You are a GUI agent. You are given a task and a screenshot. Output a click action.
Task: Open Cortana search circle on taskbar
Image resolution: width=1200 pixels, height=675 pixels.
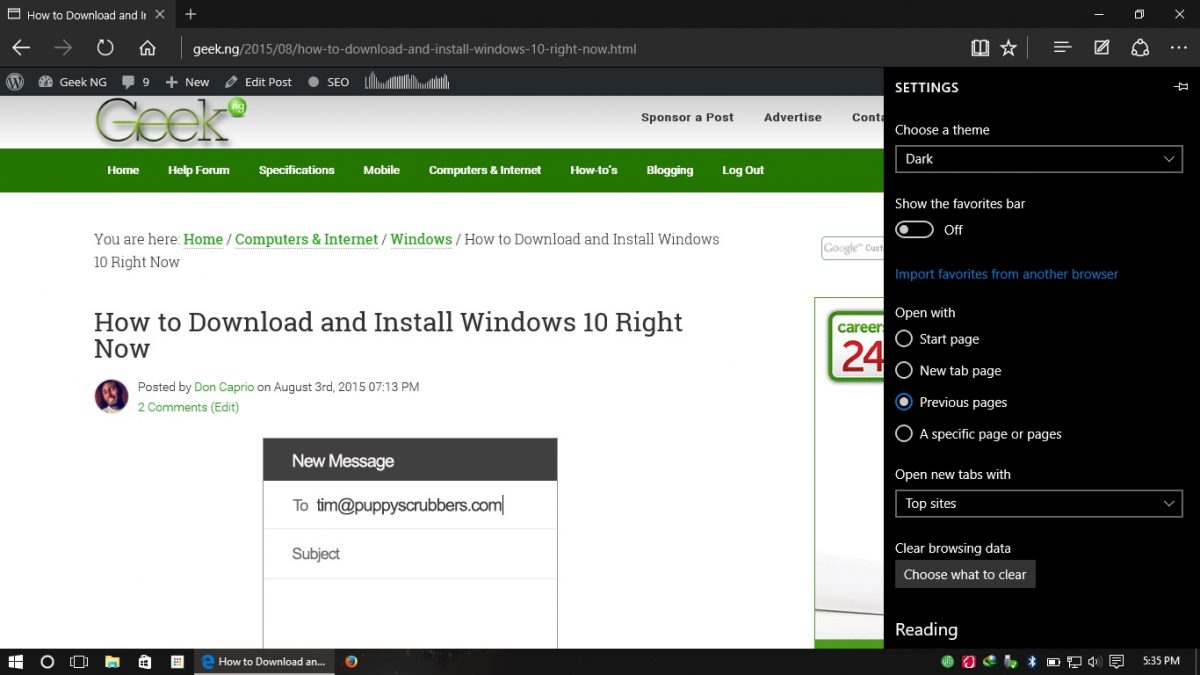coord(47,661)
